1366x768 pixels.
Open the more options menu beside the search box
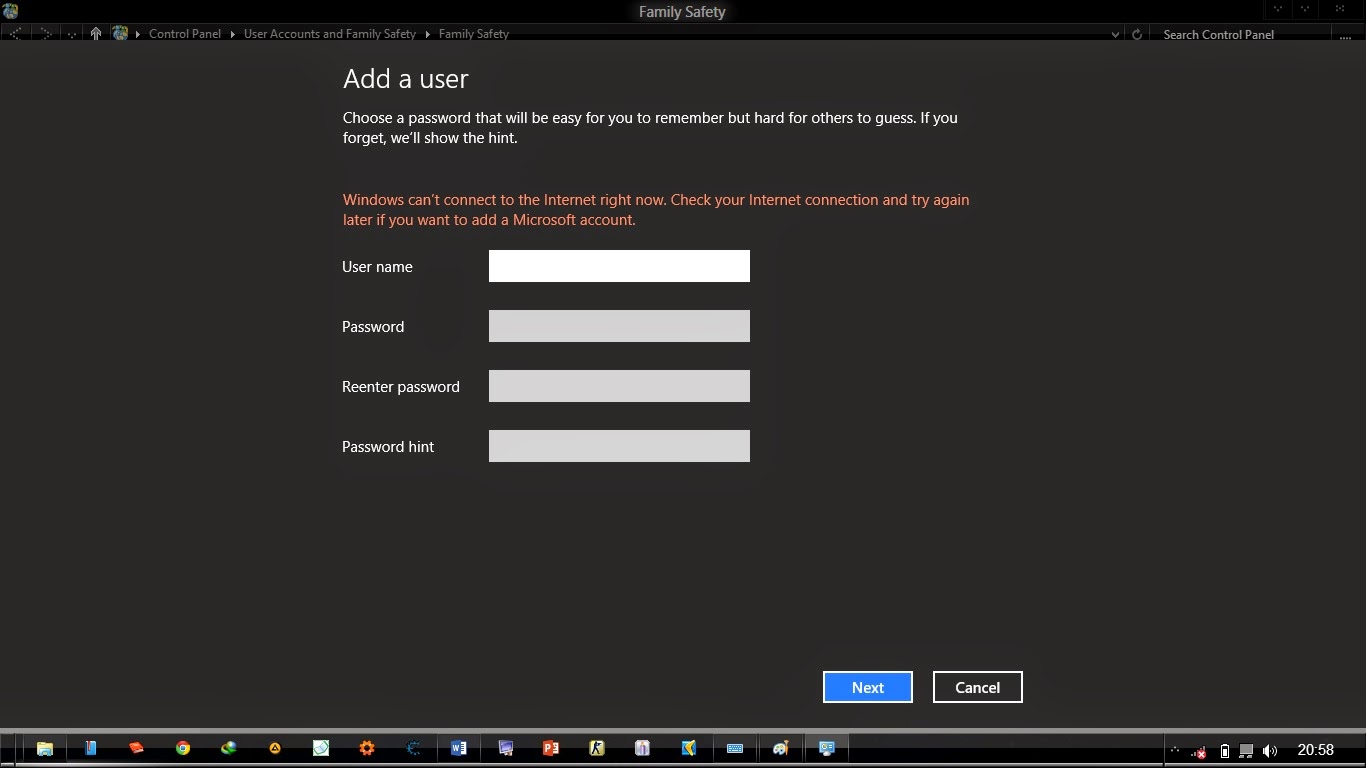(x=1345, y=35)
